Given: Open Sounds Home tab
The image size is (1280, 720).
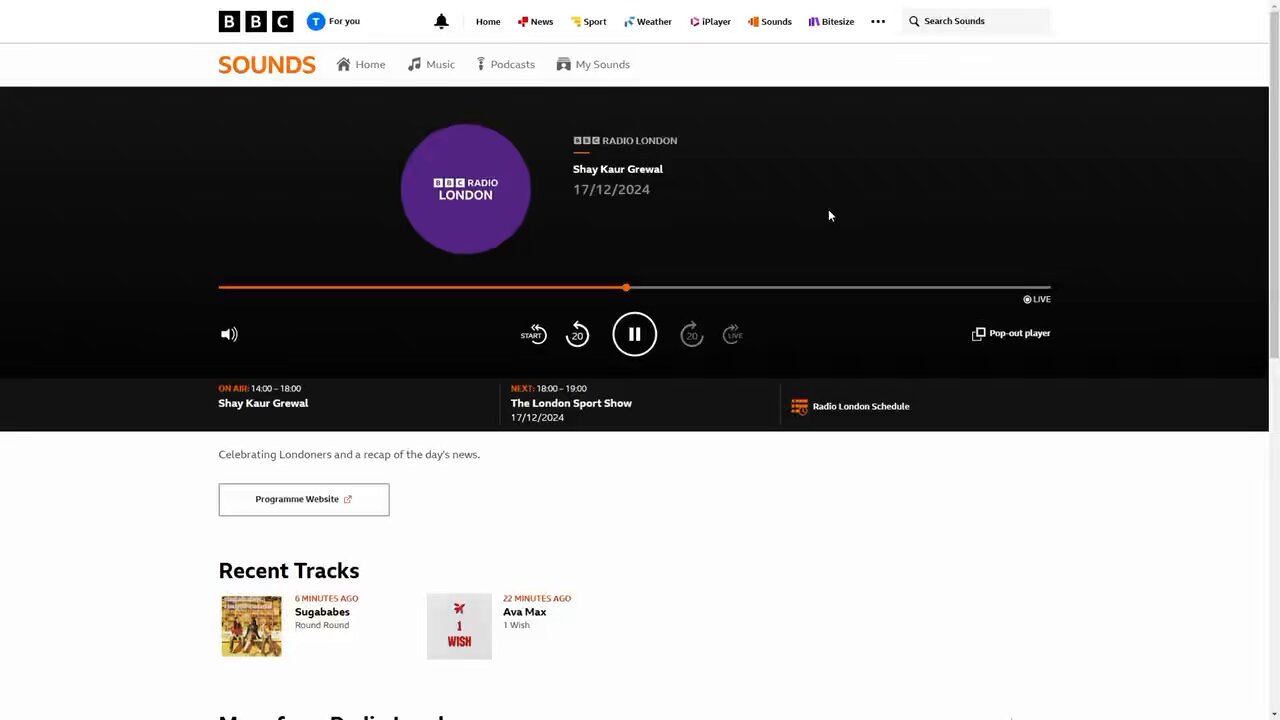Looking at the screenshot, I should coord(361,64).
